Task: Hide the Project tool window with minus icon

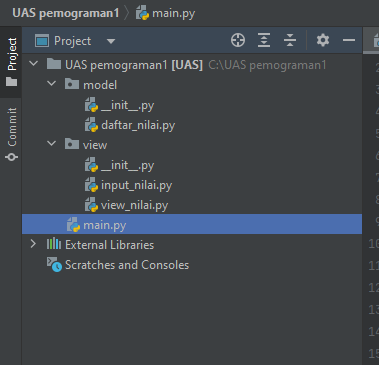Action: click(x=349, y=40)
